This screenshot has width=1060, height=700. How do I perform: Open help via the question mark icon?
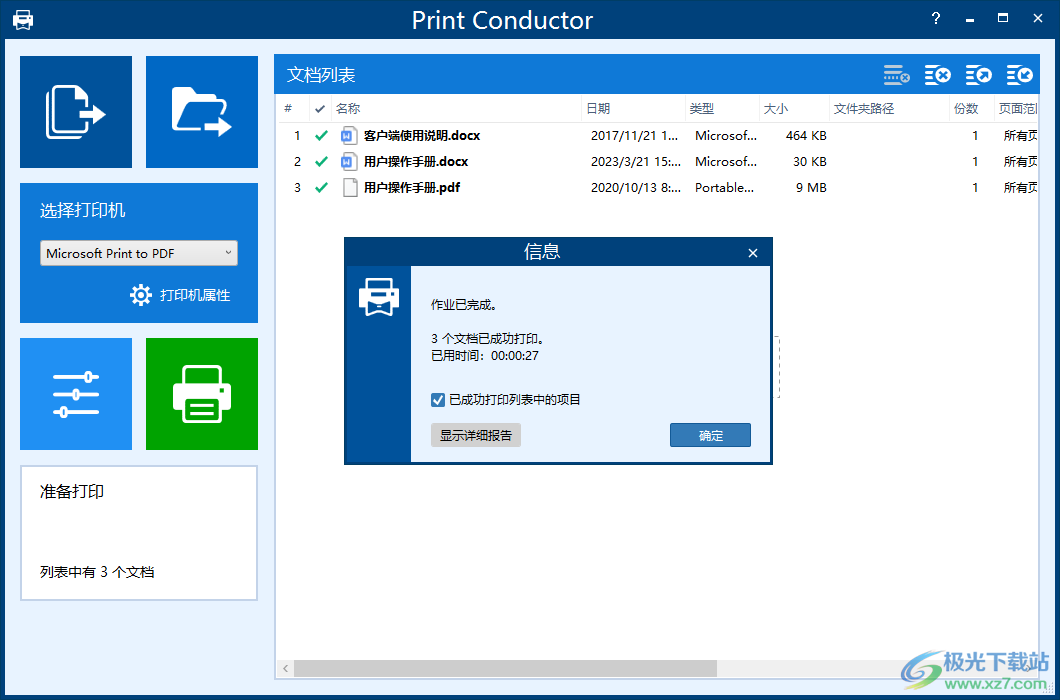pyautogui.click(x=936, y=19)
